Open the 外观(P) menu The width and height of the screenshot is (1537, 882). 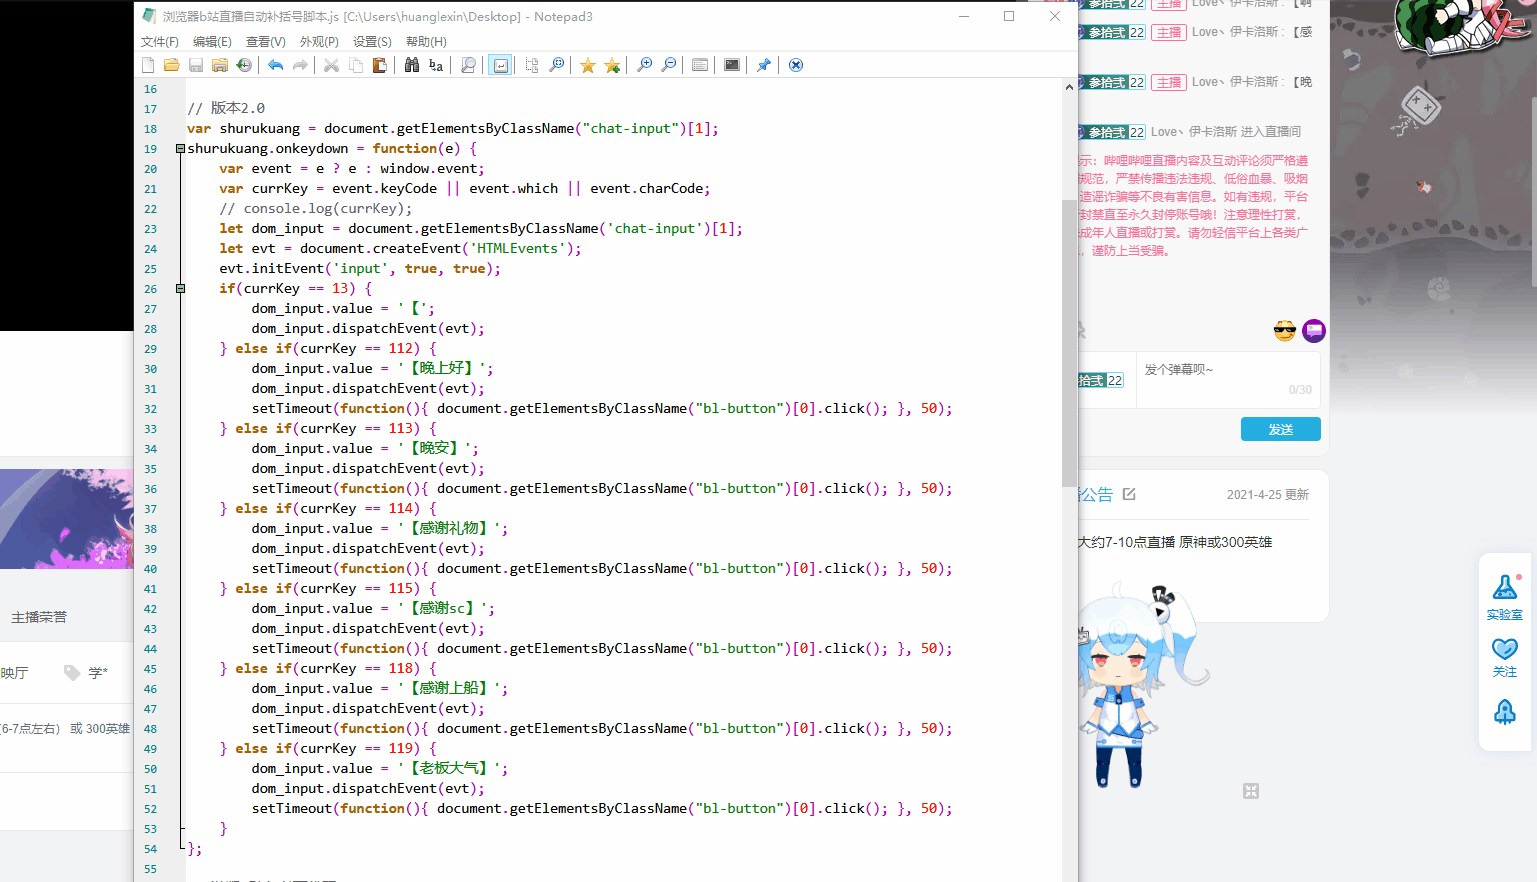click(319, 42)
